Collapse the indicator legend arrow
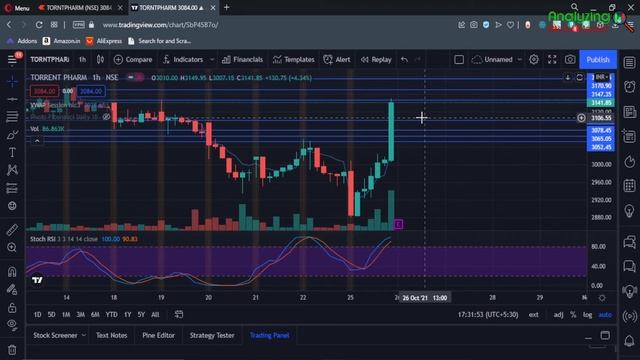Image resolution: width=640 pixels, height=360 pixels. click(37, 141)
